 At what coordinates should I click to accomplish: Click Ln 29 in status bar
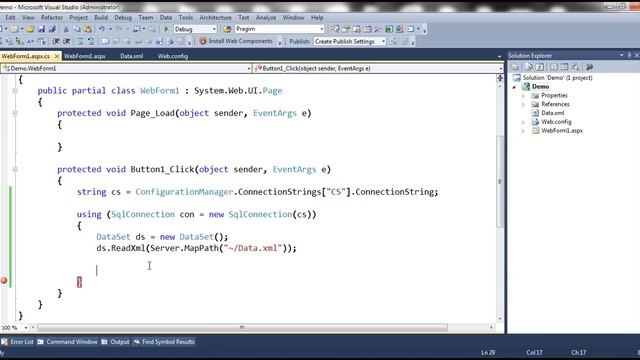[x=488, y=352]
